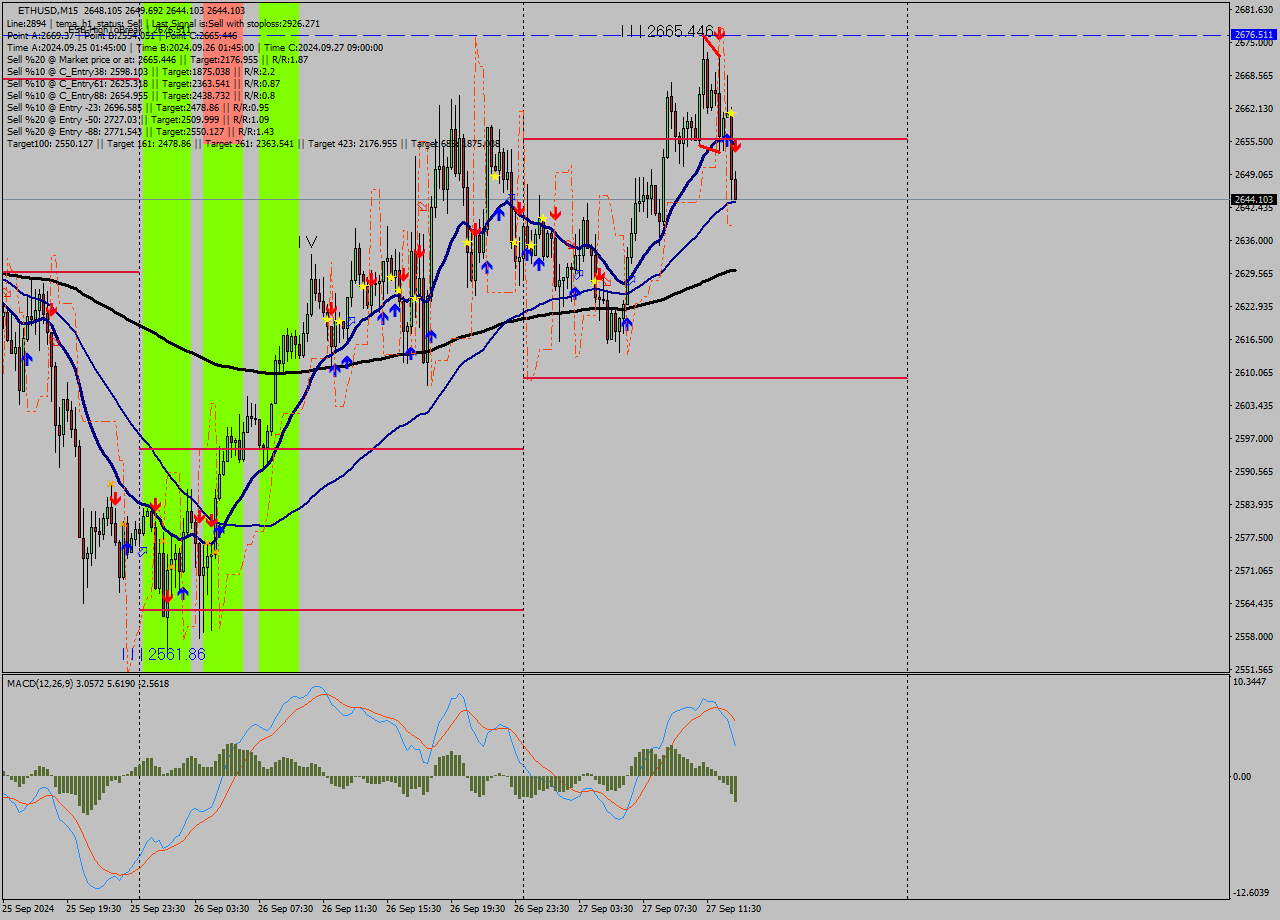The height and width of the screenshot is (920, 1280).
Task: Select the blue 2676.511 price tag on axis
Action: coord(1253,34)
